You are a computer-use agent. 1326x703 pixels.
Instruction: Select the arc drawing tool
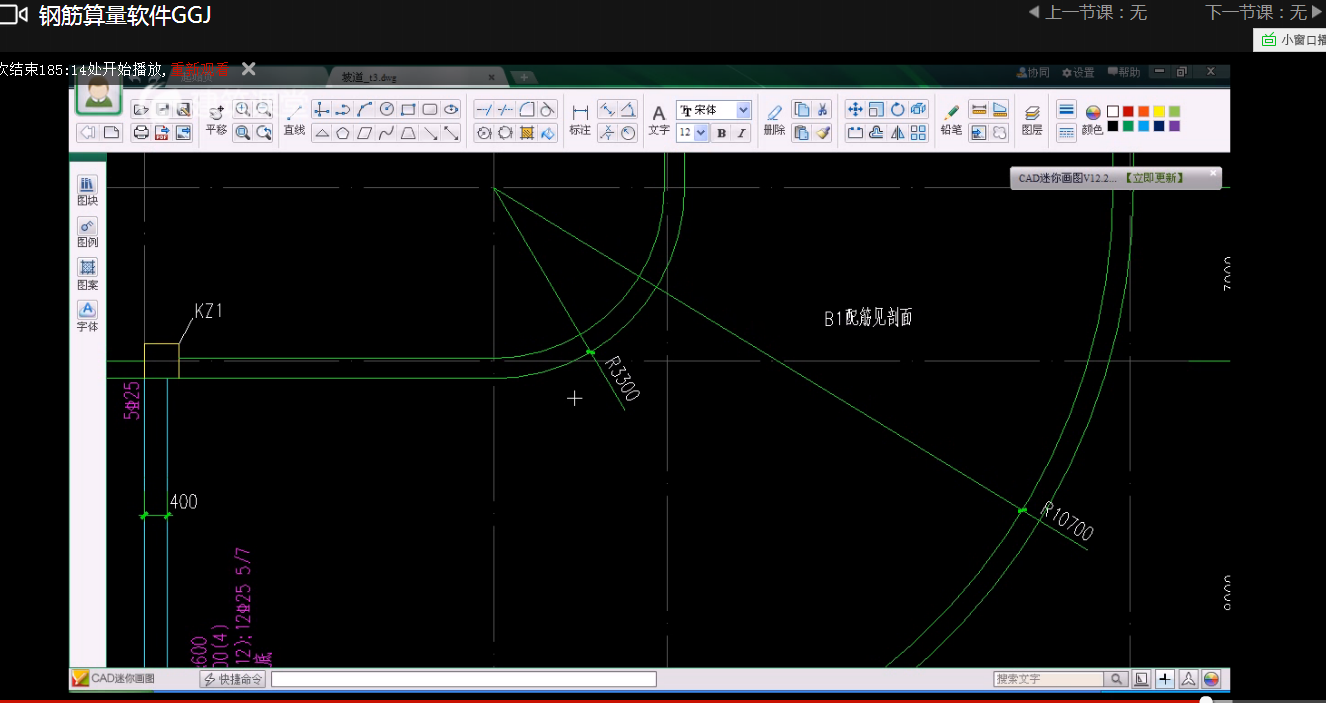(364, 109)
